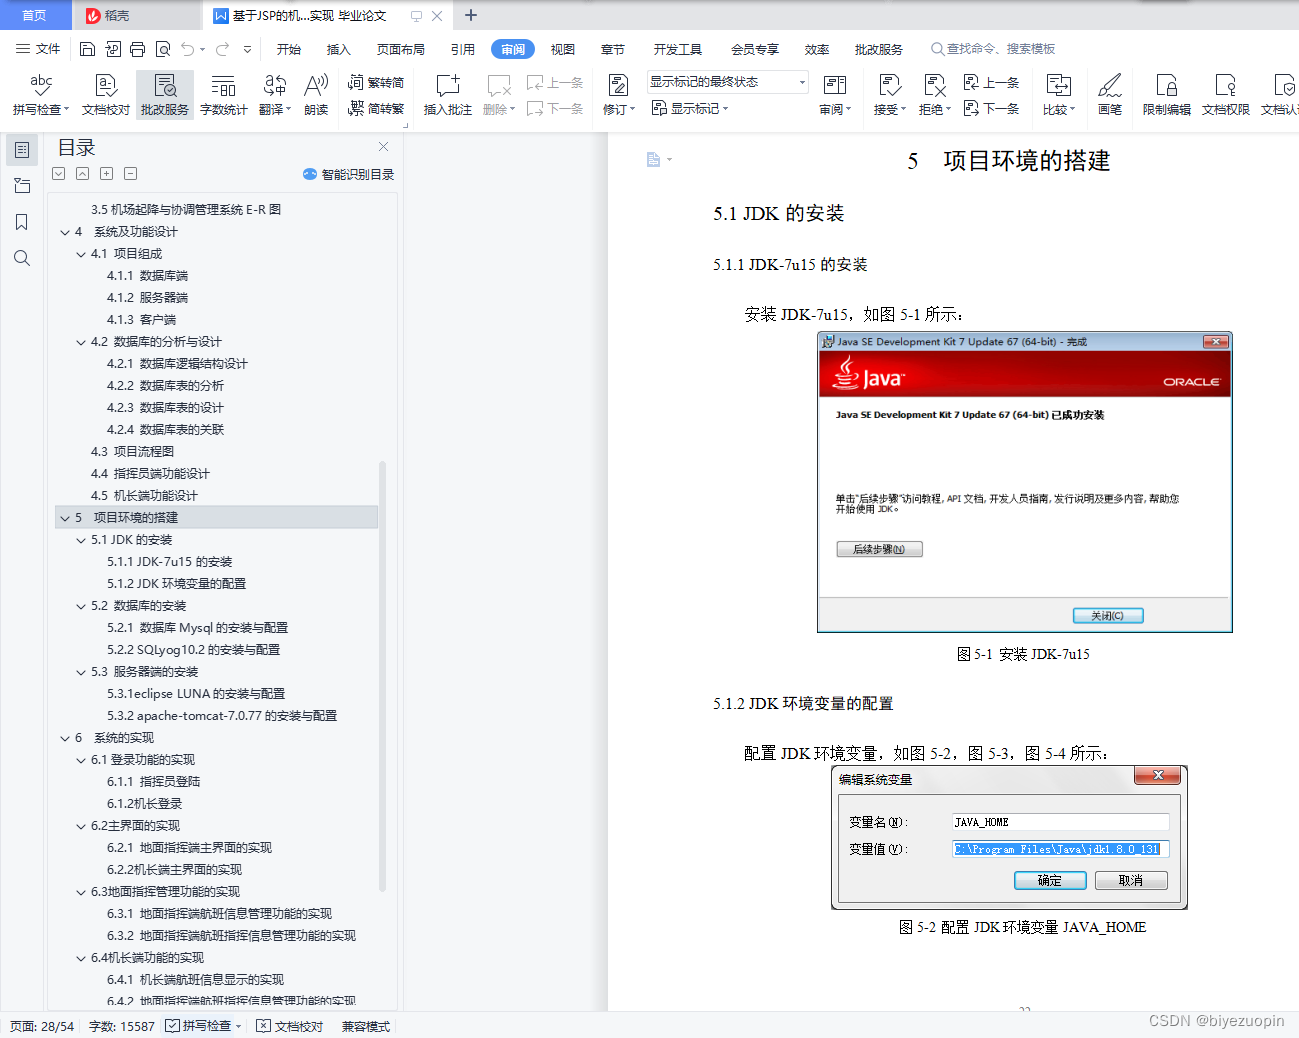
Task: Open the 开发工具 ribbon tab
Action: pos(678,49)
